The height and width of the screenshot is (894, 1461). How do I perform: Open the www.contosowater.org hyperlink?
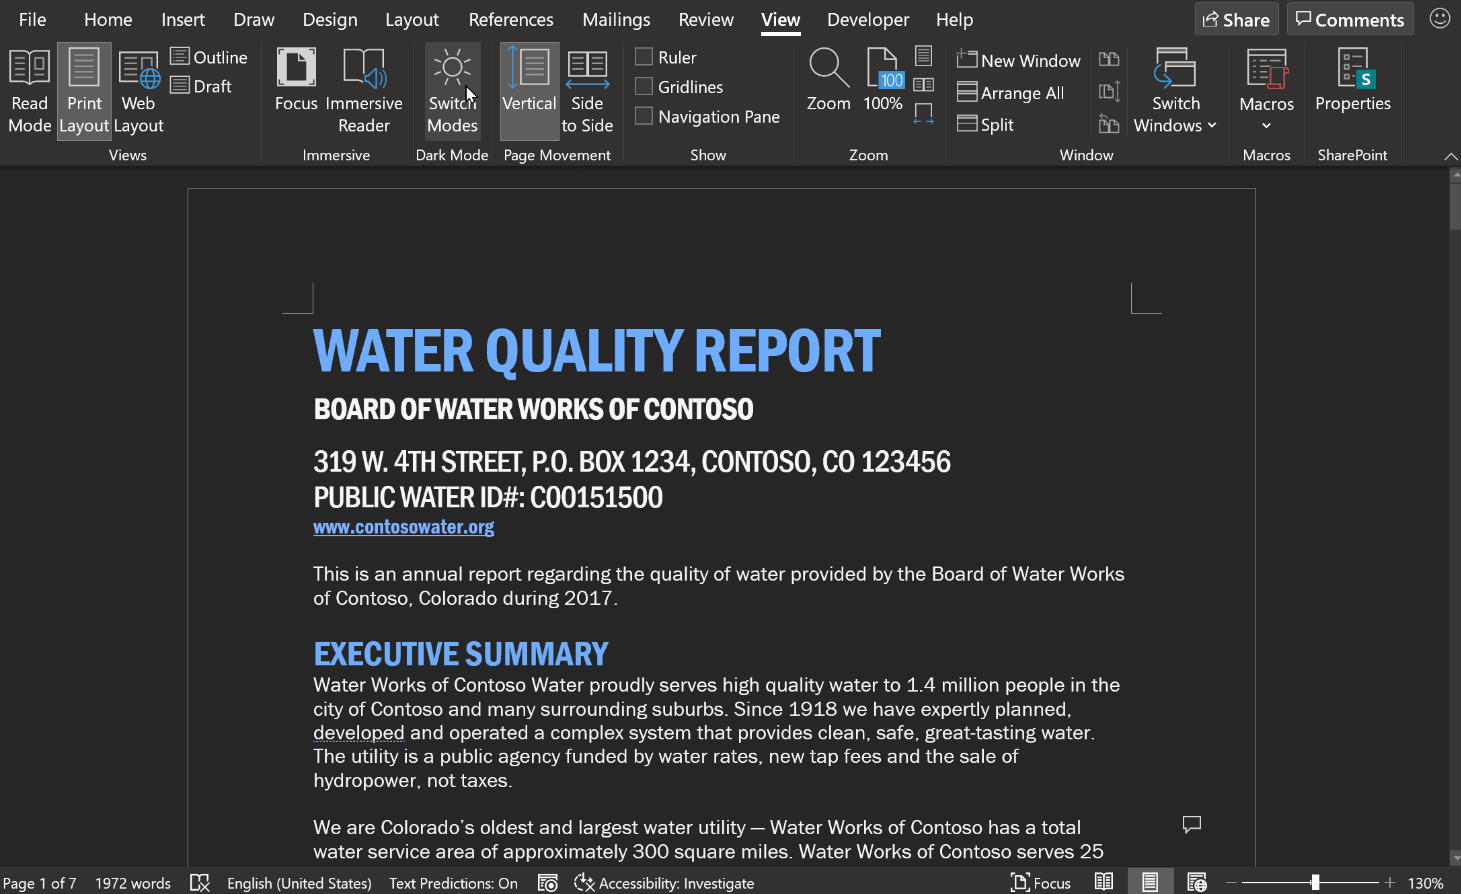tap(403, 527)
